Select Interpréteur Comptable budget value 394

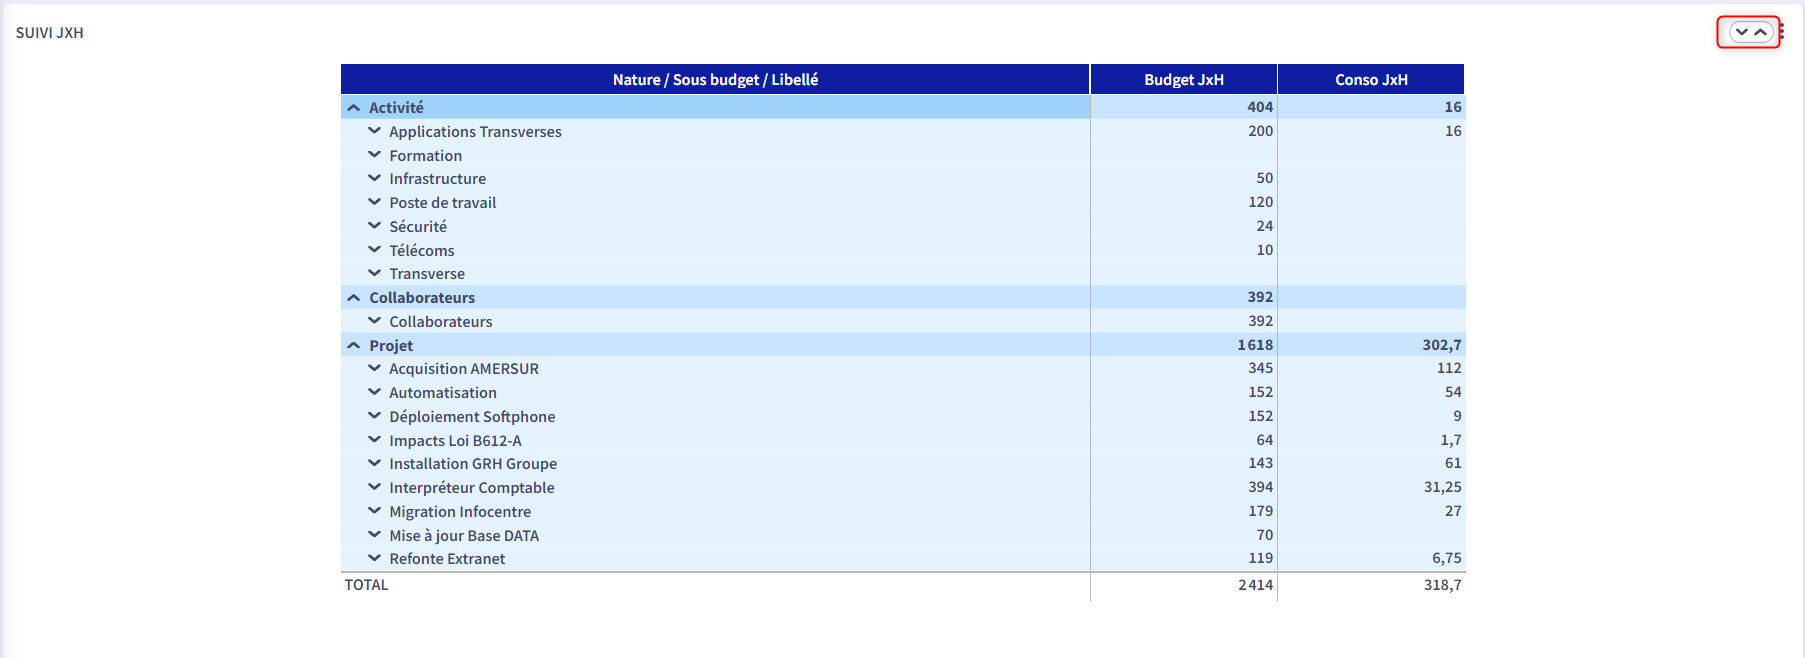[1260, 487]
